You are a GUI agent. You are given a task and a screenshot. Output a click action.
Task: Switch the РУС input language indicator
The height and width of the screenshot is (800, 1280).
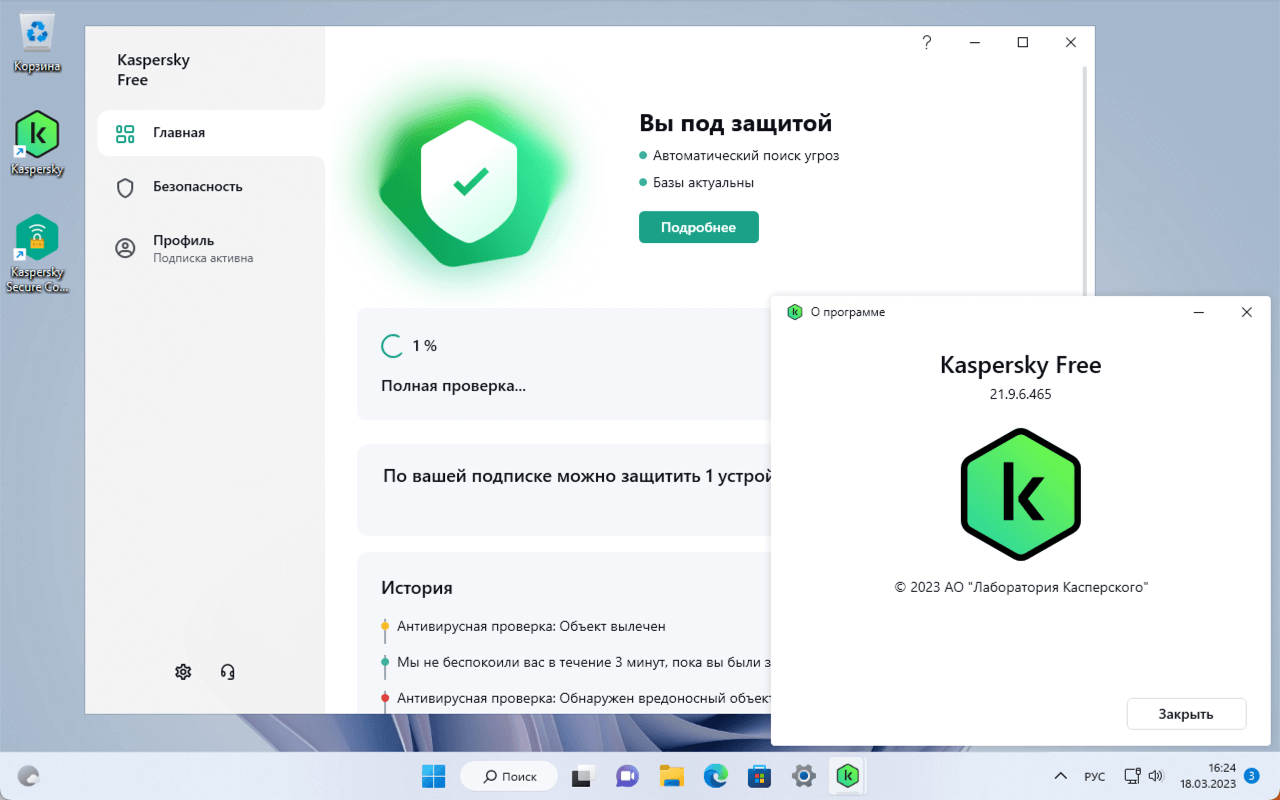point(1095,776)
